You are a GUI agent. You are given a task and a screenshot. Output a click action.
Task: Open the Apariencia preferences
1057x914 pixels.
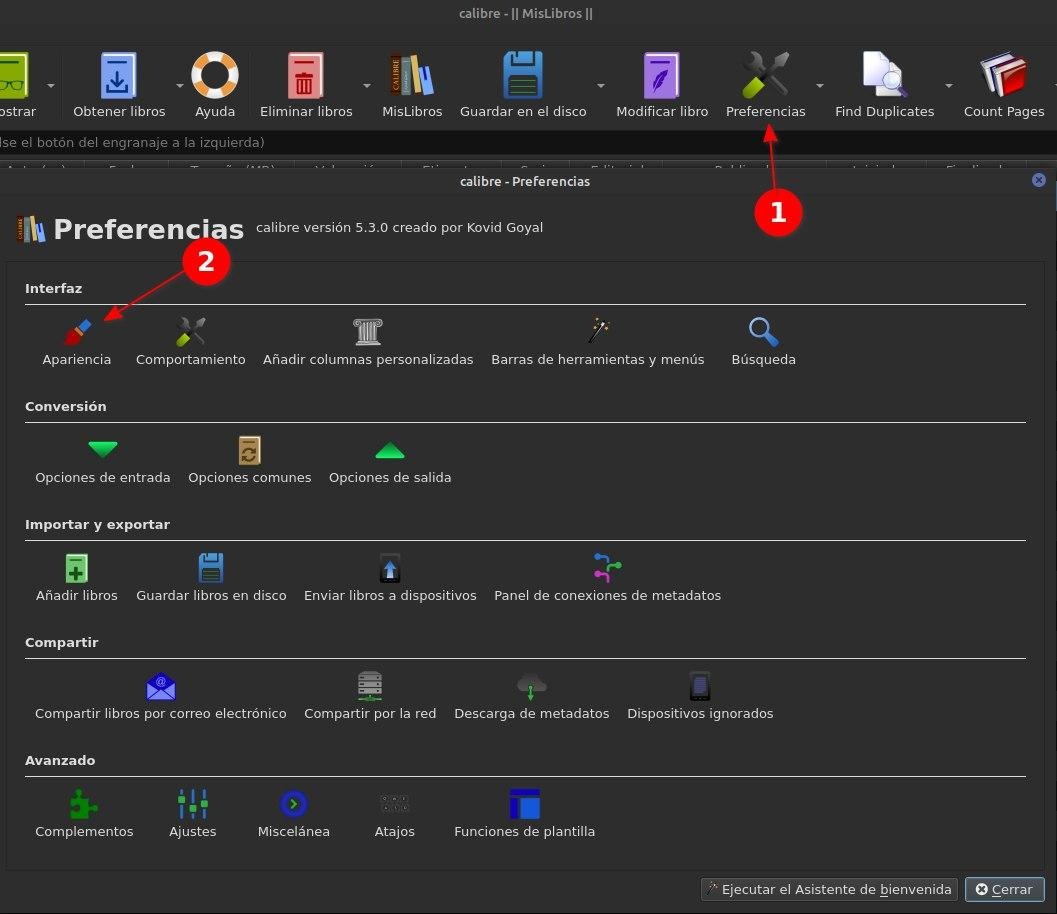pyautogui.click(x=77, y=342)
